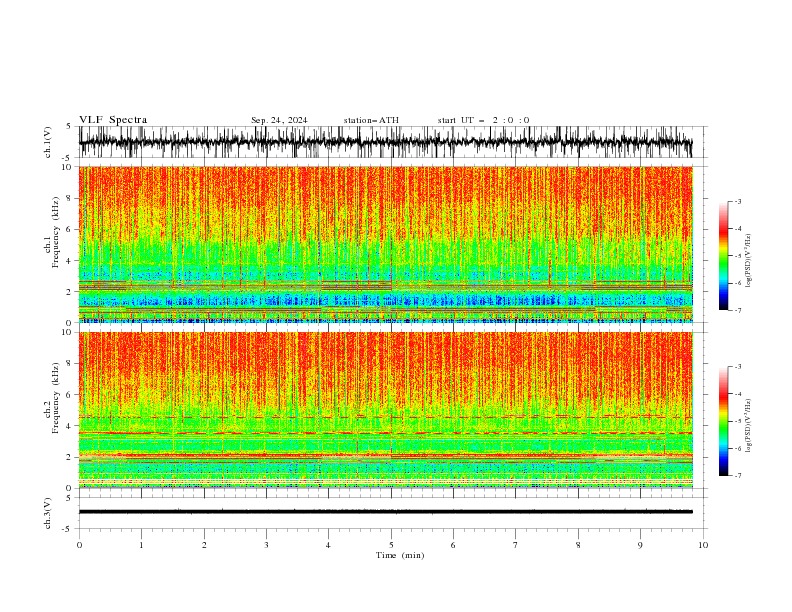Click time-axis tick label "7"
This screenshot has height=612, width=792.
pos(516,545)
